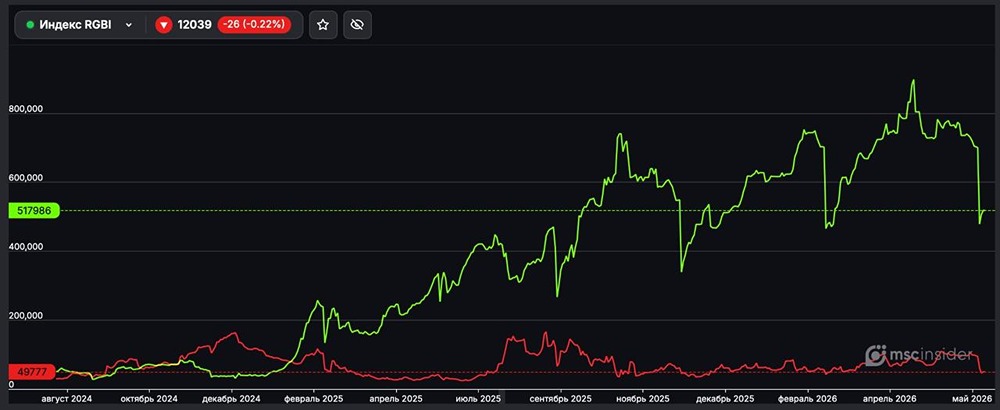Click the 200,000 axis gridline label
Screen dimensions: 1000x410
26,316
